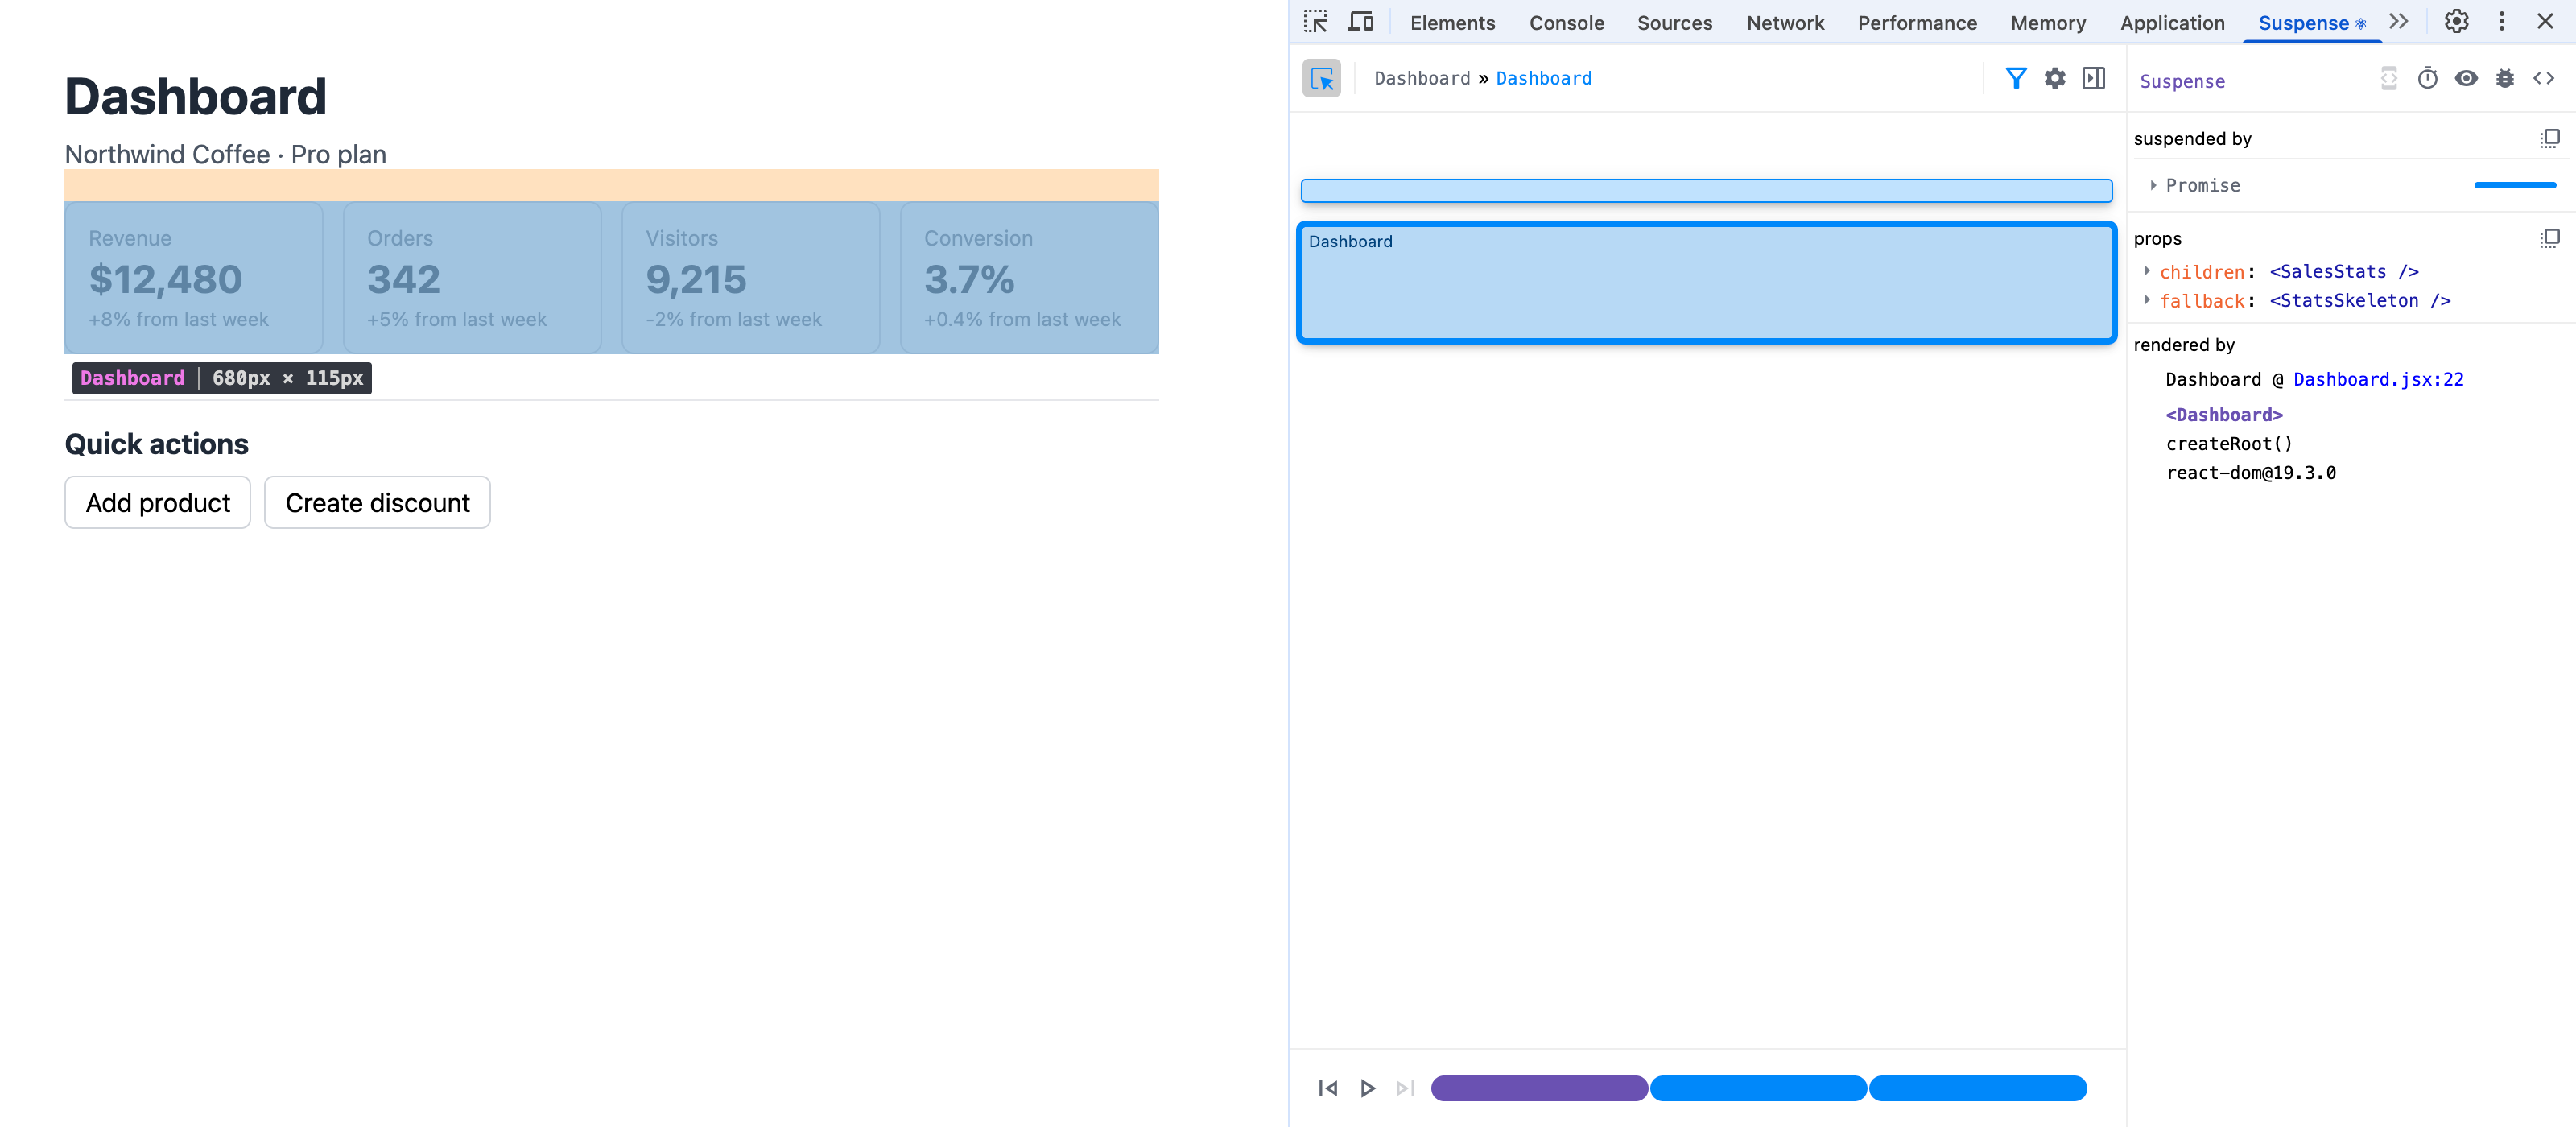Open Suspense panel gear settings
The image size is (2576, 1127).
2055,78
